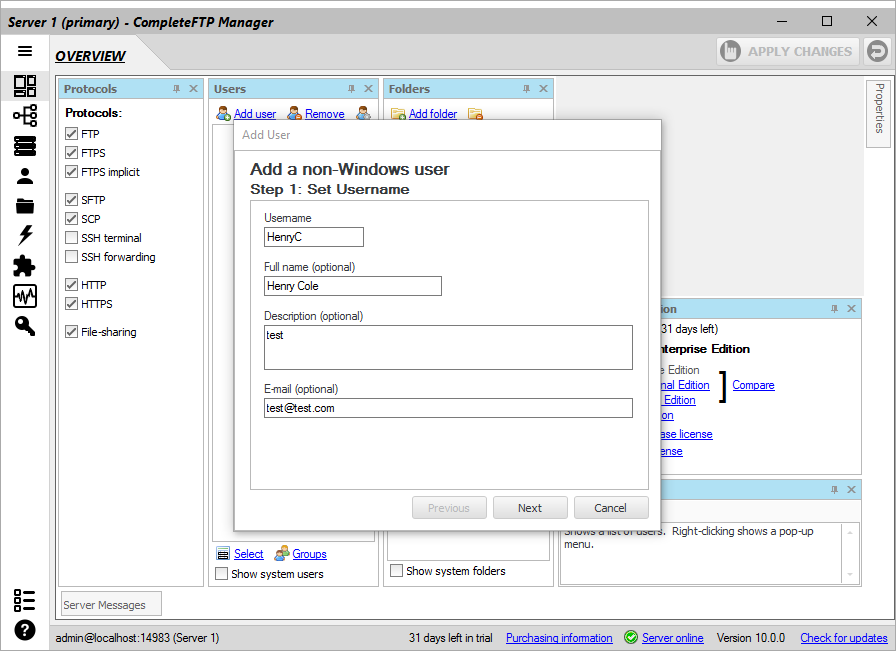Uncheck the SFTP protocol checkbox
The image size is (896, 651).
[71, 199]
